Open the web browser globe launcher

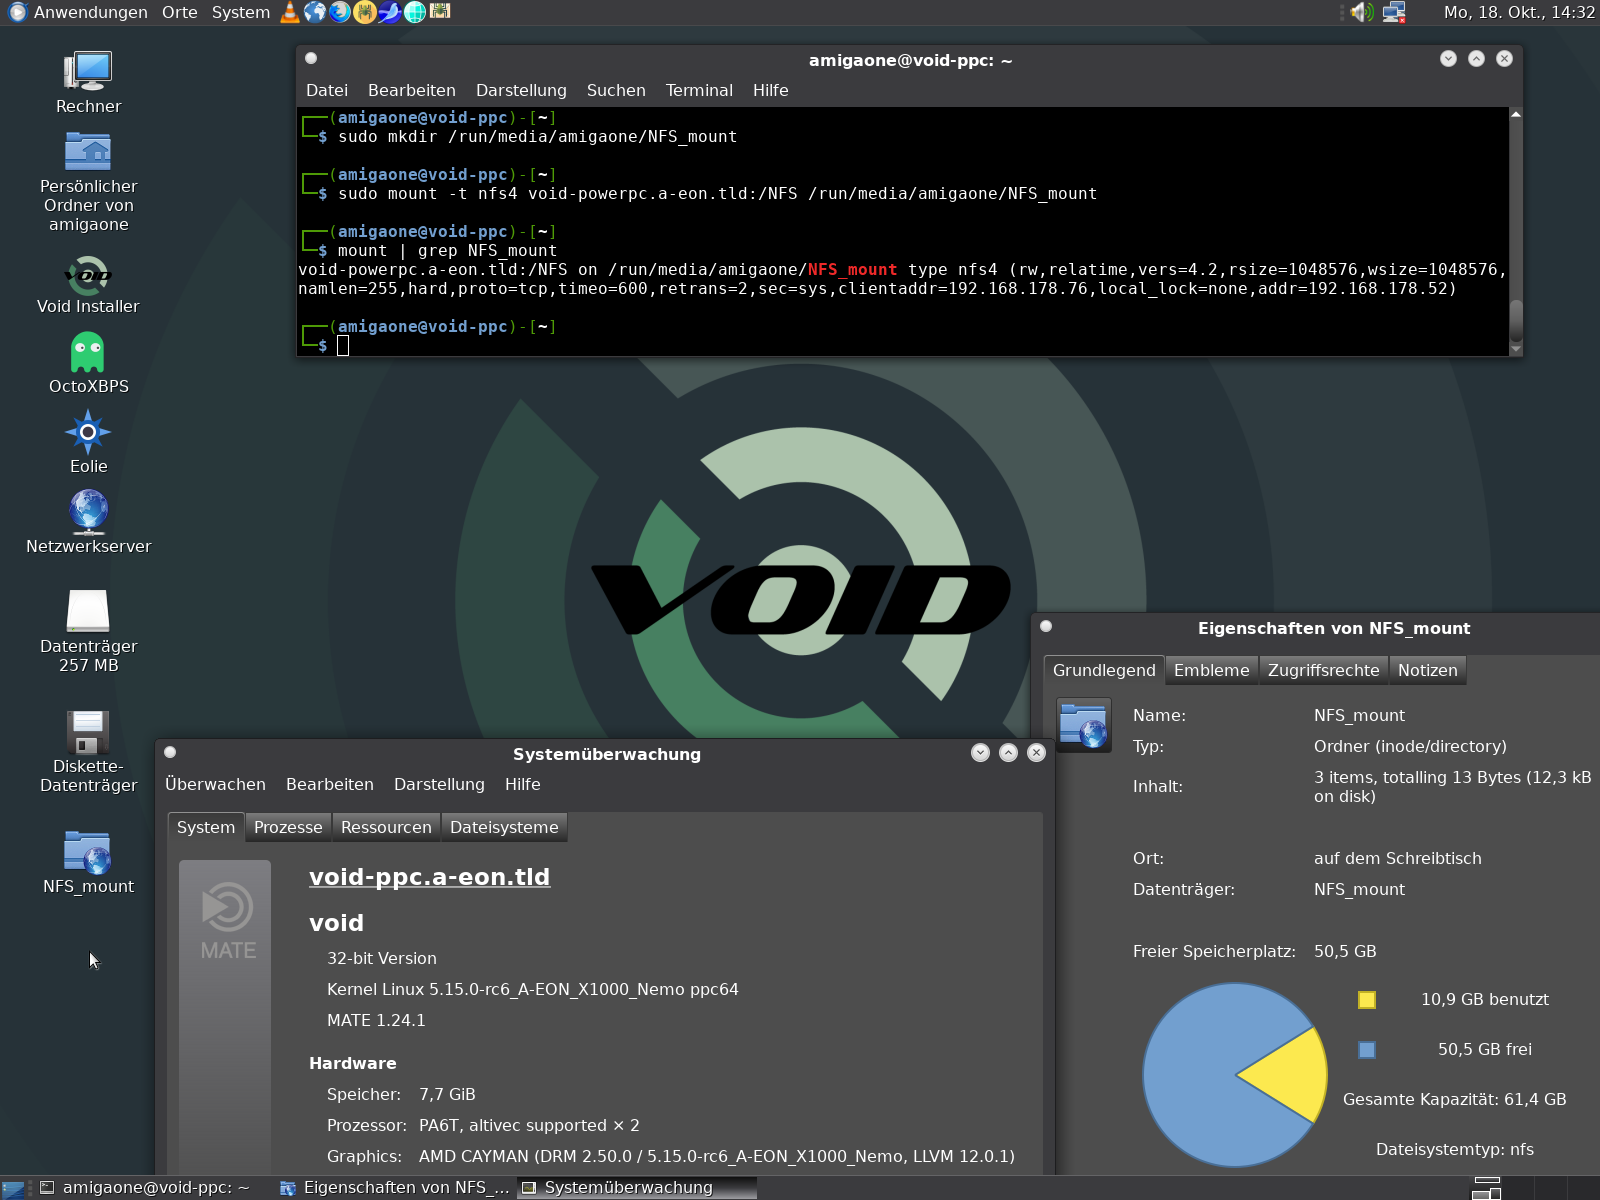click(315, 12)
